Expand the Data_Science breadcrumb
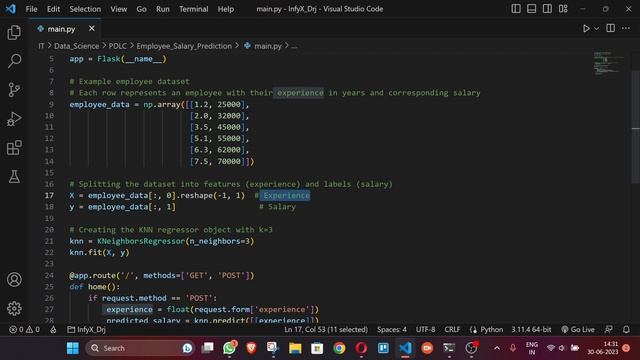The width and height of the screenshot is (640, 360). [x=77, y=46]
